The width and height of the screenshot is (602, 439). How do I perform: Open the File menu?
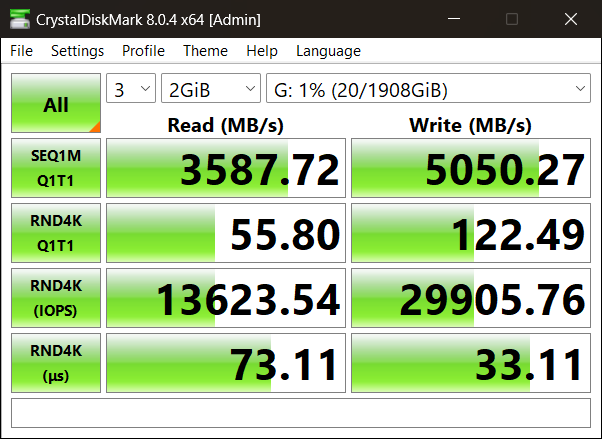pos(22,51)
